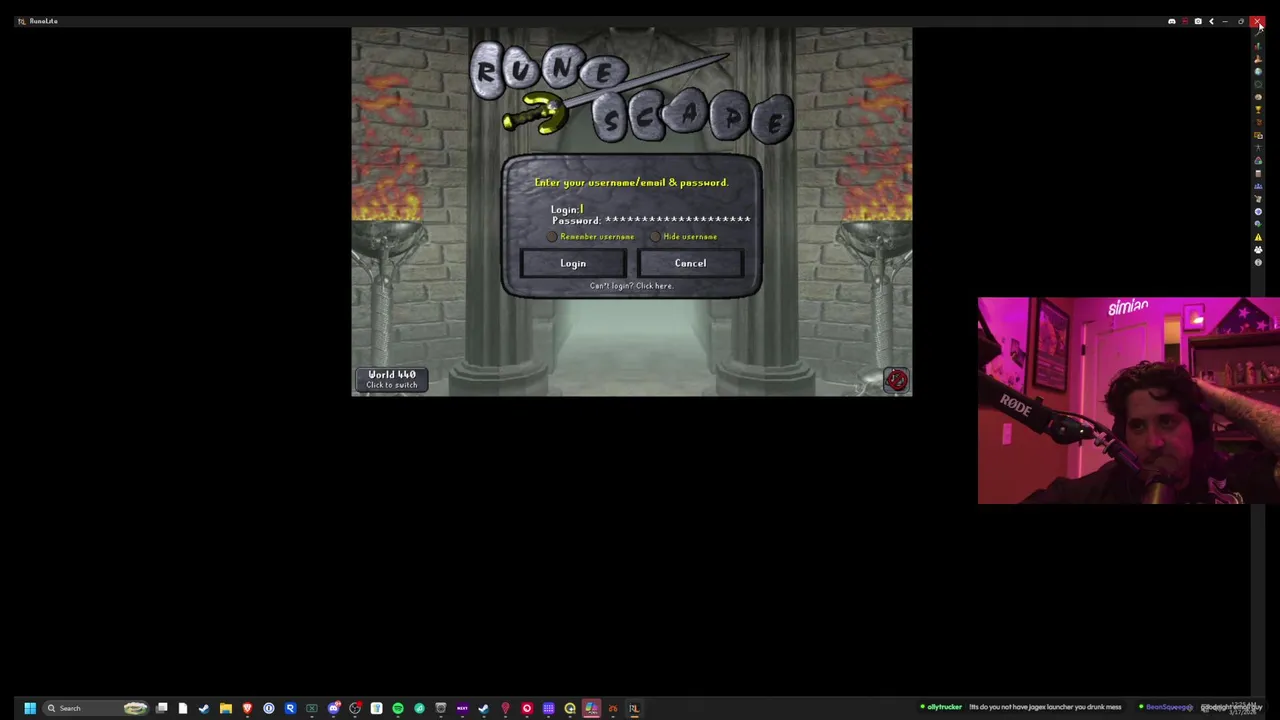Focus the Password field
Image resolution: width=1280 pixels, height=720 pixels.
(651, 220)
